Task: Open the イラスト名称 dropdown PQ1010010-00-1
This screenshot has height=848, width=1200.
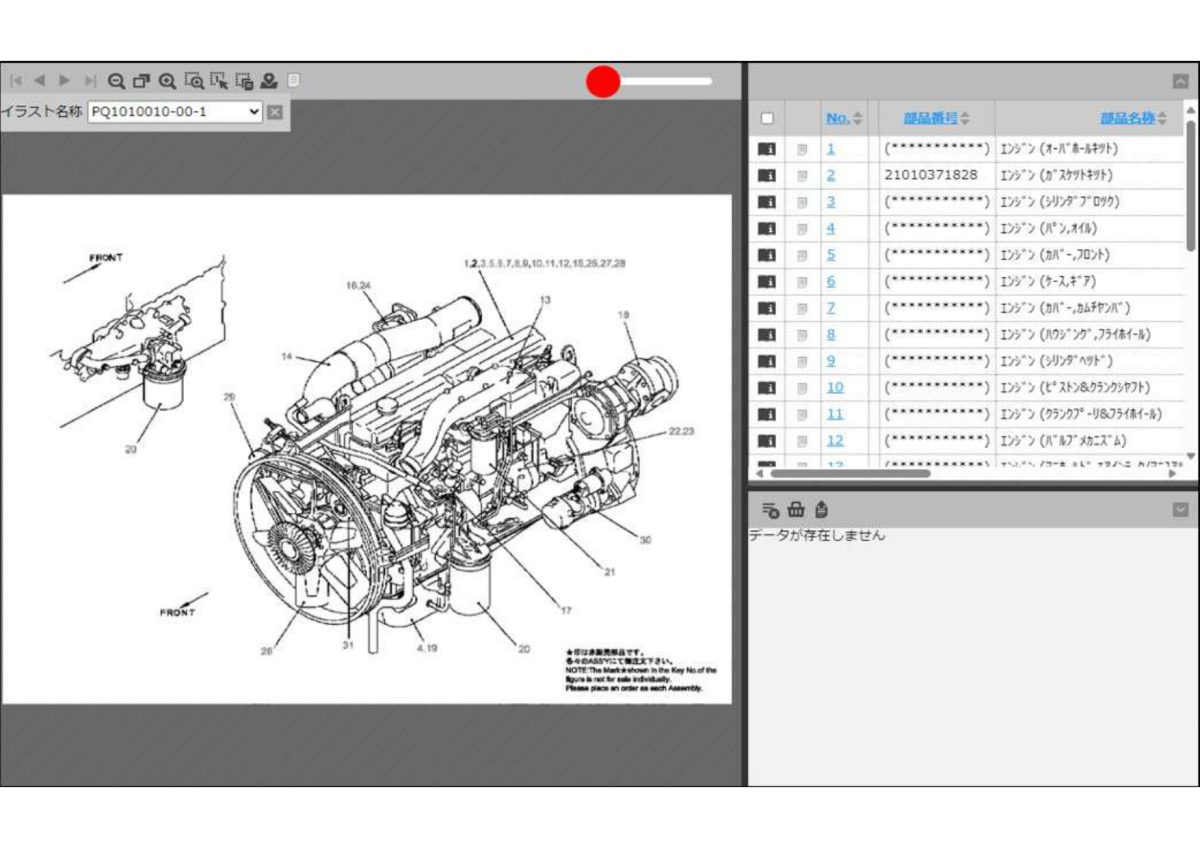Action: click(175, 112)
